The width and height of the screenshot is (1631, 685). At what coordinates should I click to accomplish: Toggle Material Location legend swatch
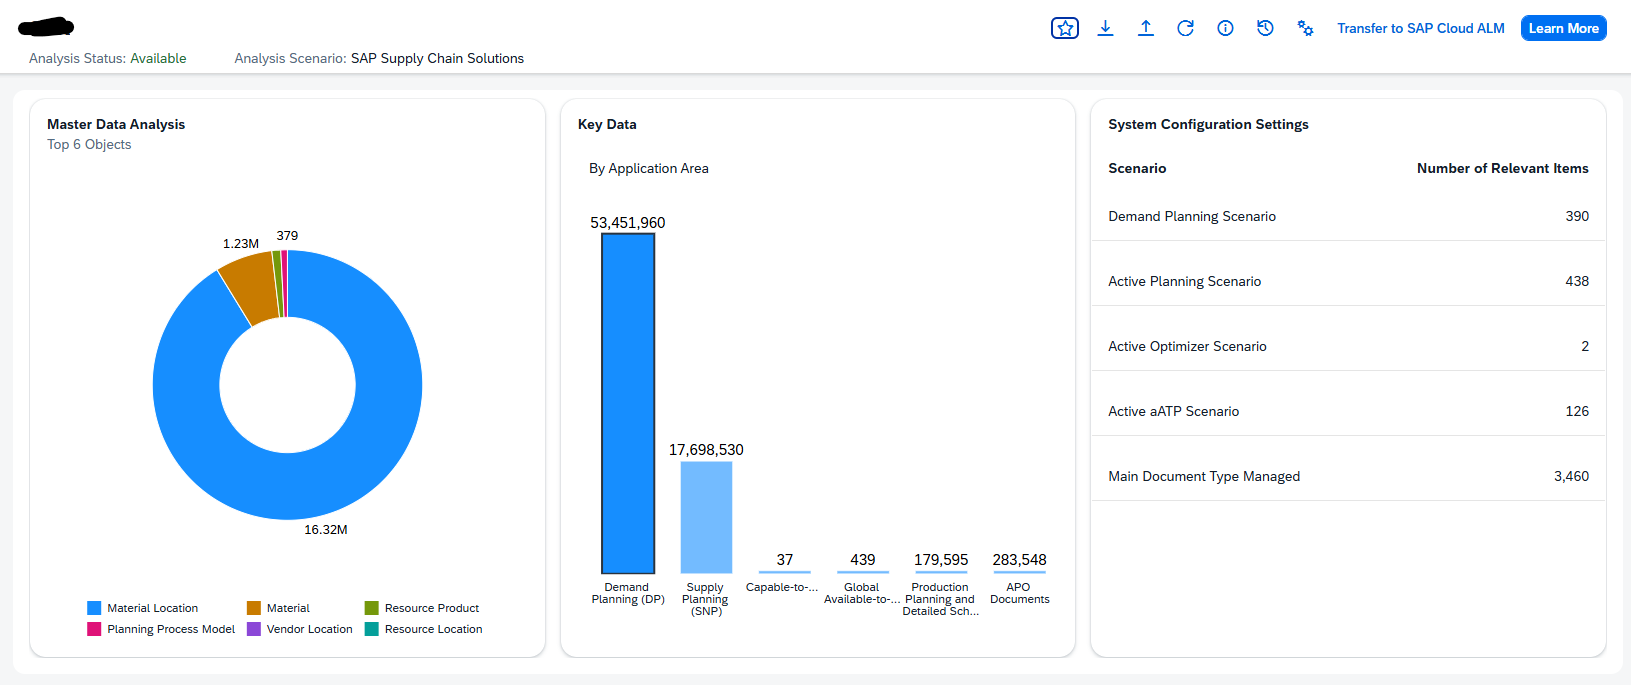(94, 608)
